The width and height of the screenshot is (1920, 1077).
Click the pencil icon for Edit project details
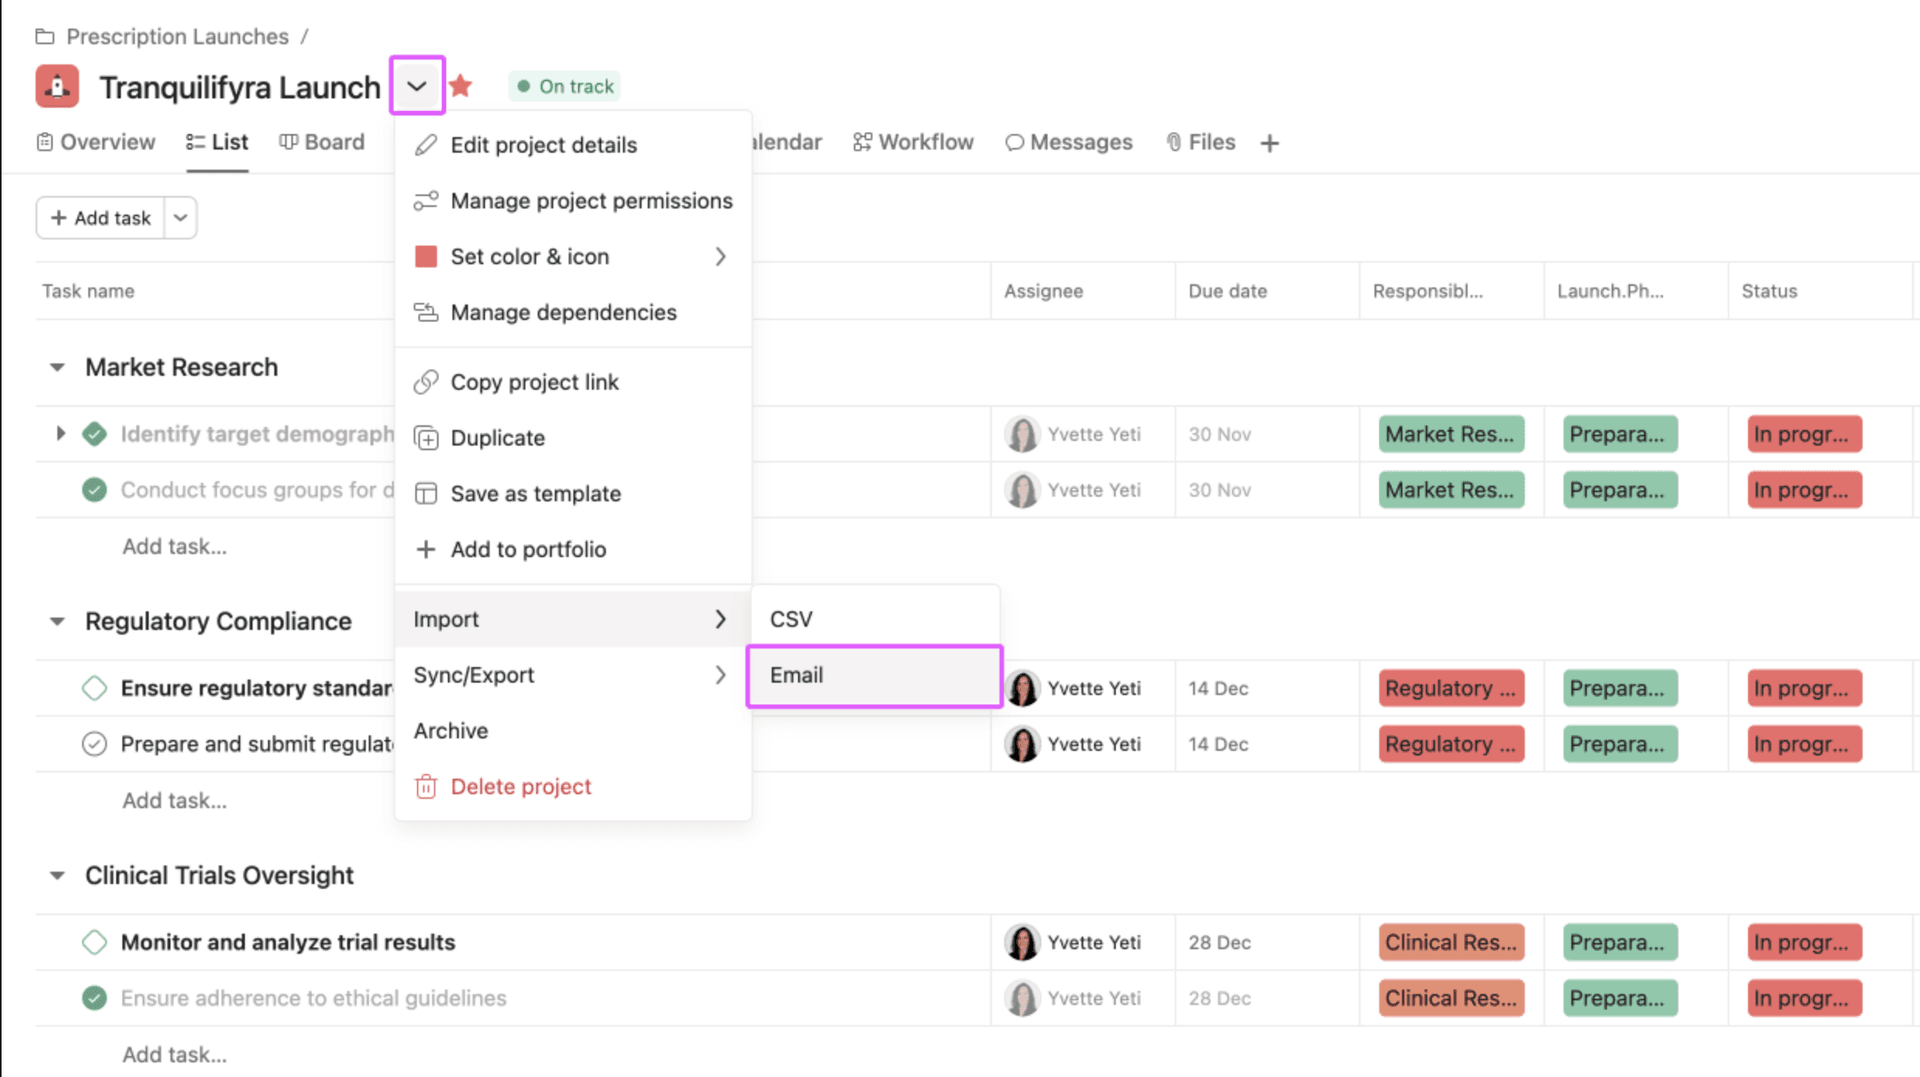pos(425,144)
